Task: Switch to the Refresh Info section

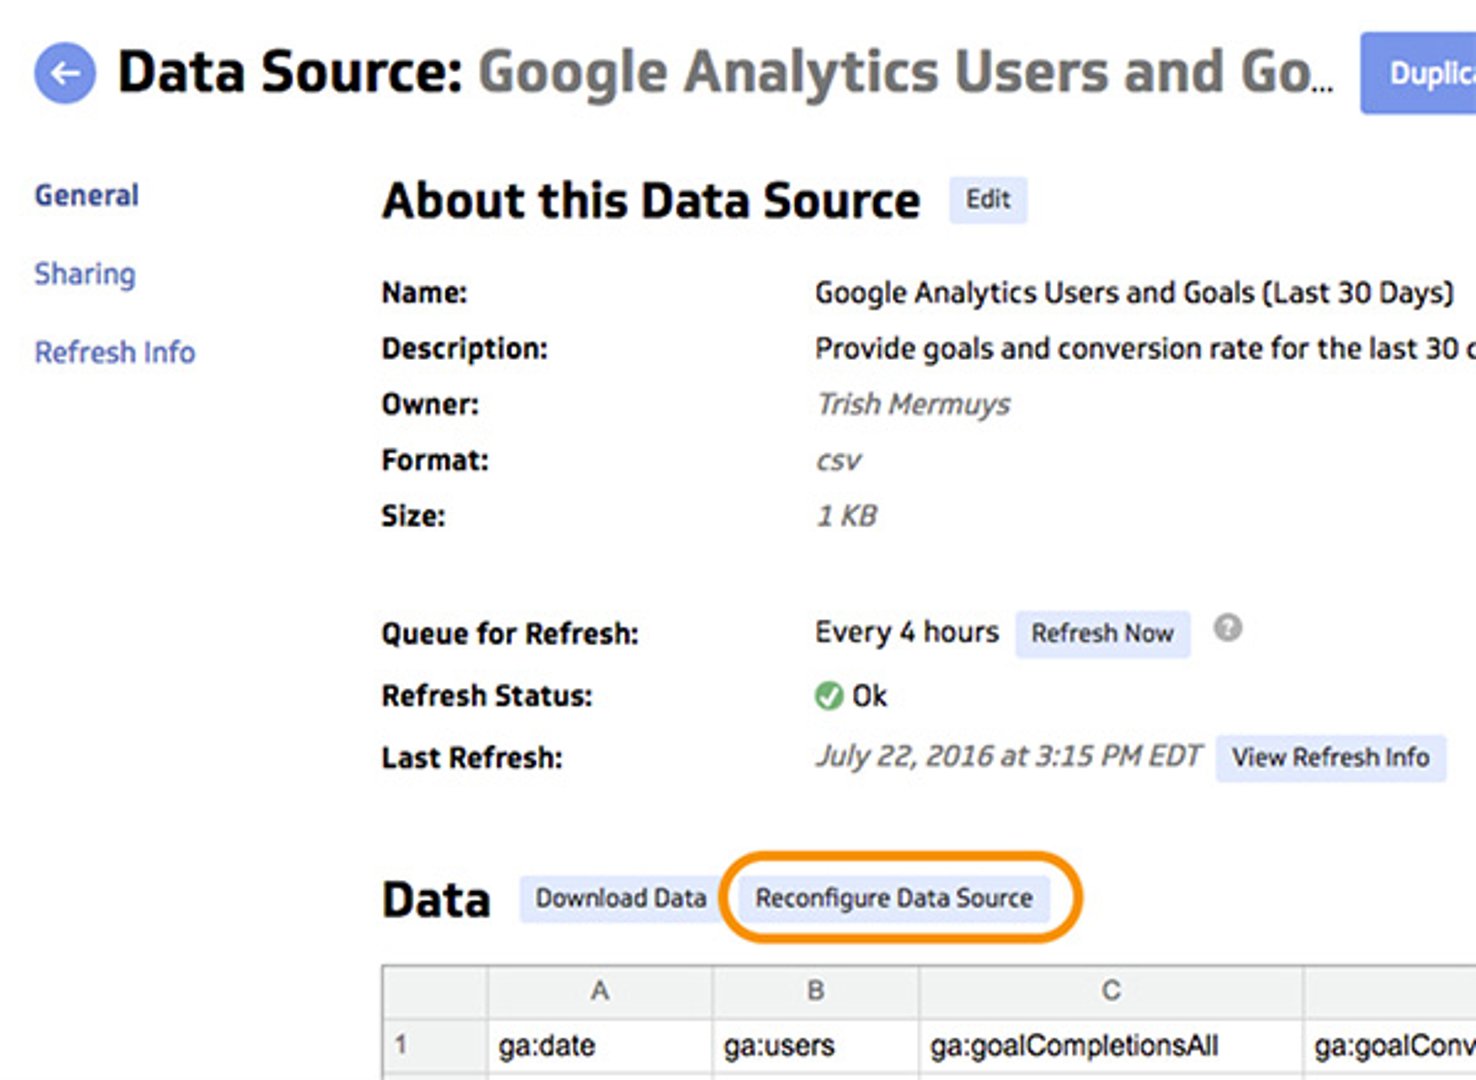Action: [114, 352]
